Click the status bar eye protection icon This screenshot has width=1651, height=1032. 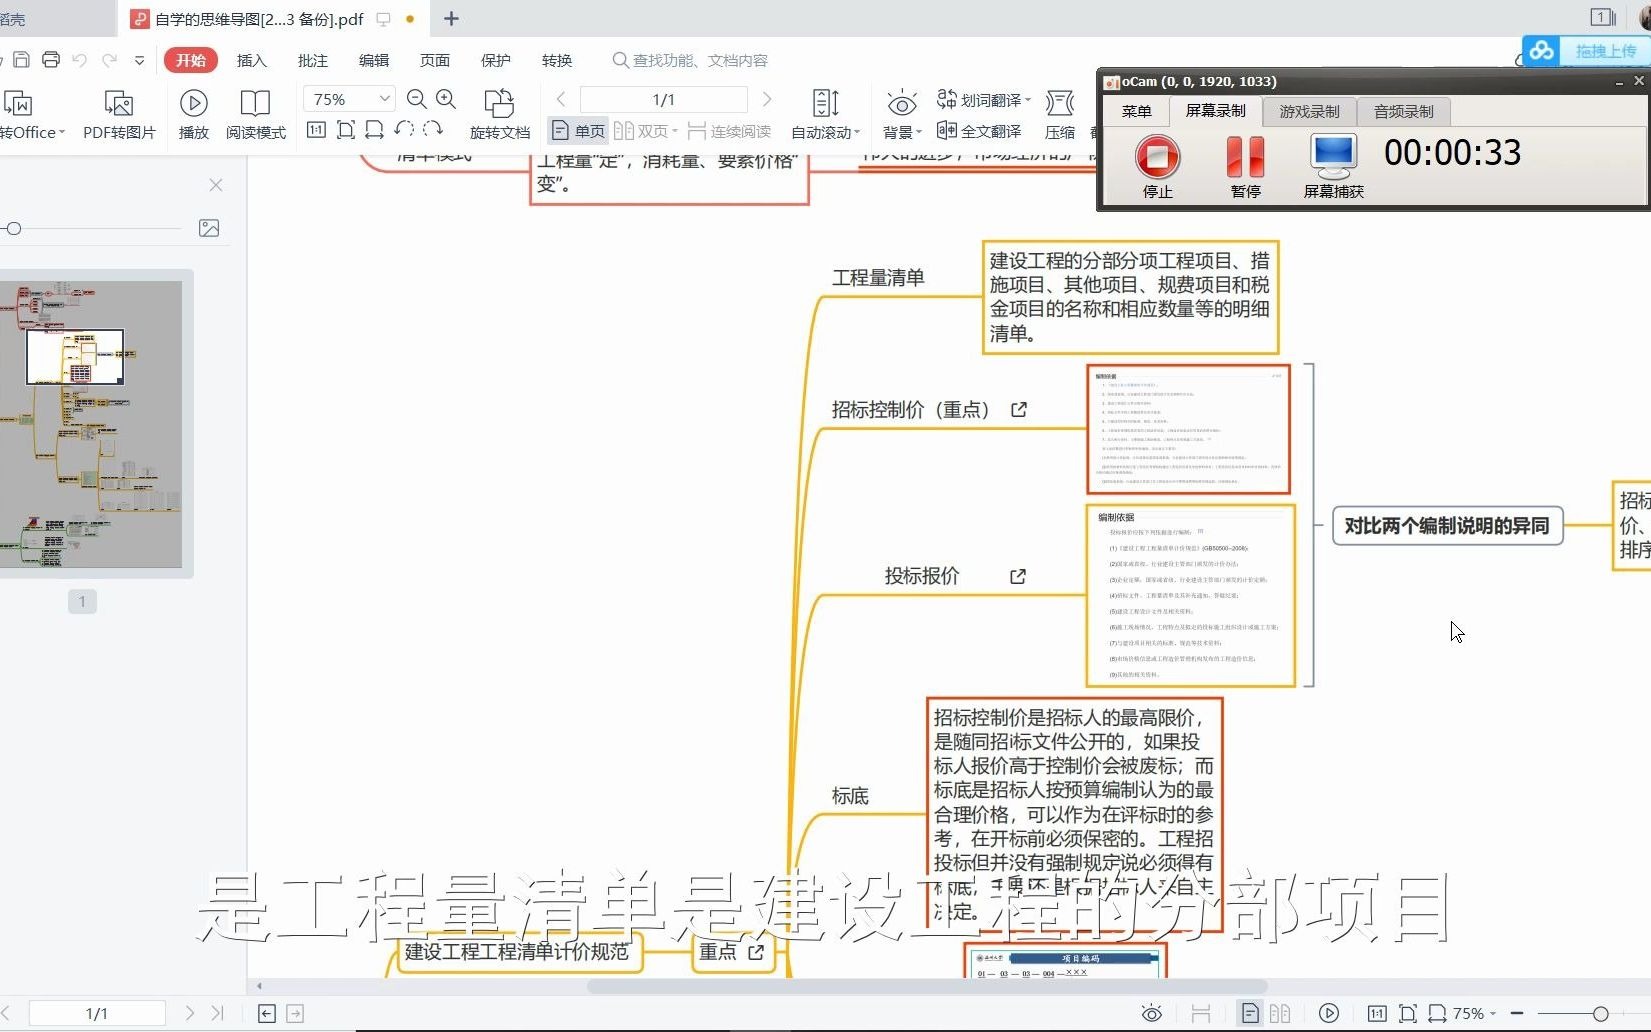point(1152,1014)
